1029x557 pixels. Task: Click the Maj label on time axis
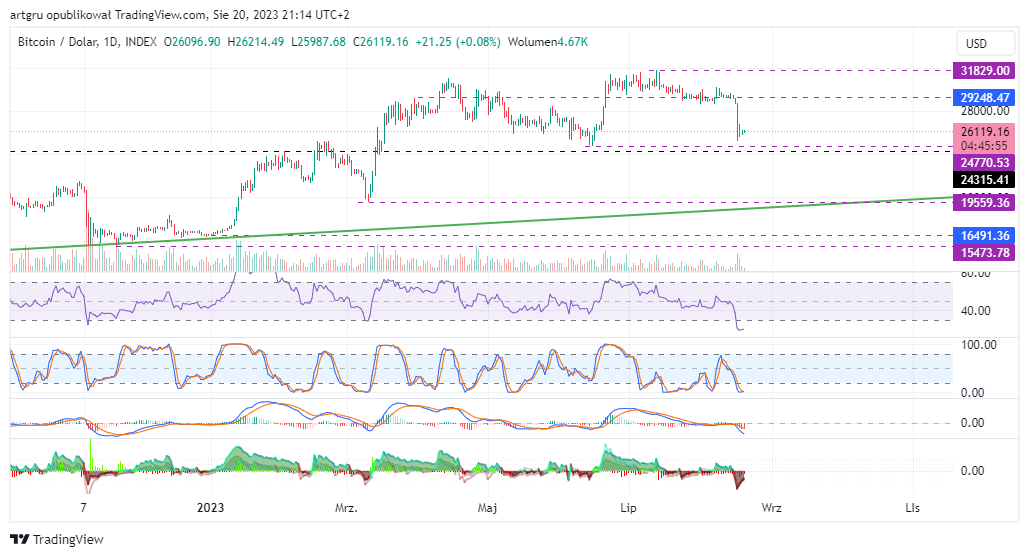(487, 508)
